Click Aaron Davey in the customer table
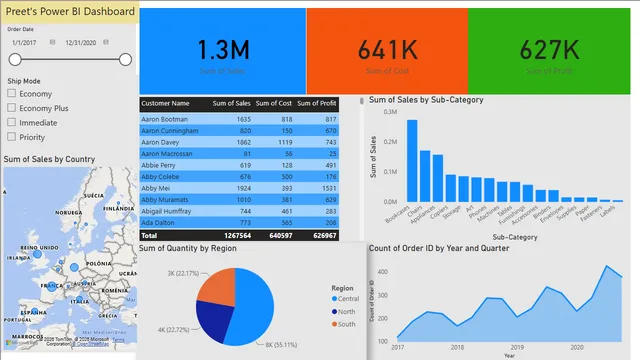The width and height of the screenshot is (640, 360). click(160, 142)
